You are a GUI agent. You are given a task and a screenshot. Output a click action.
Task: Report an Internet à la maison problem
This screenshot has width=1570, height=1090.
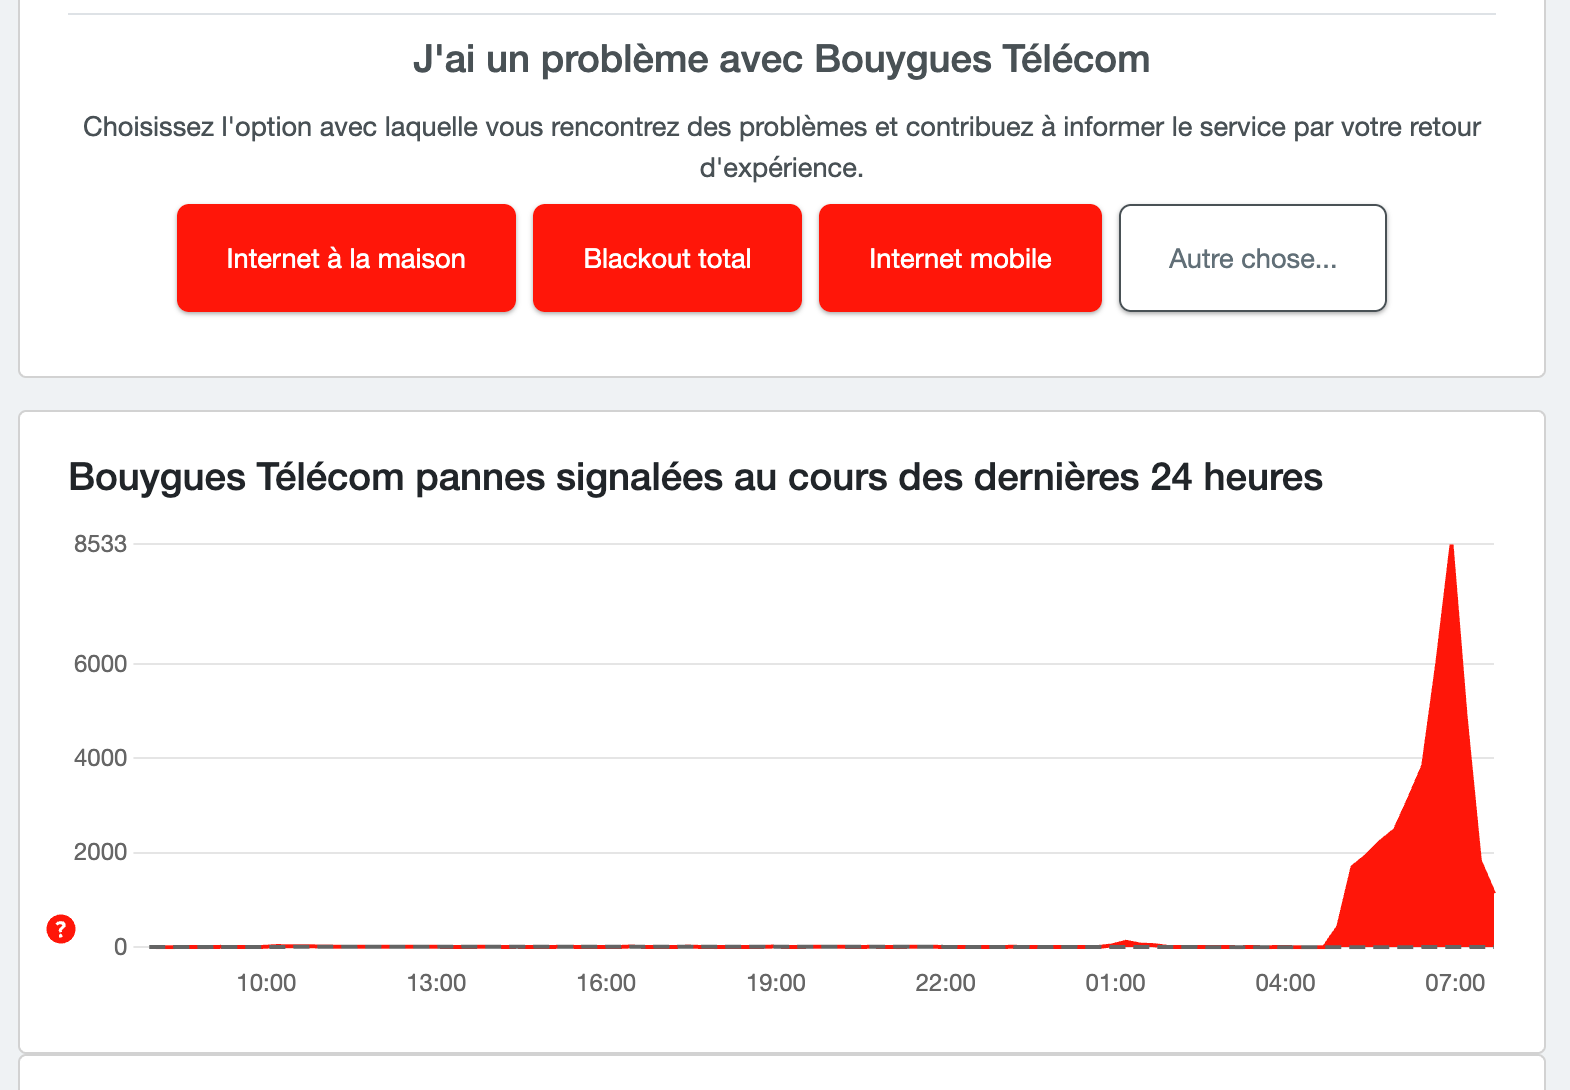pyautogui.click(x=346, y=258)
